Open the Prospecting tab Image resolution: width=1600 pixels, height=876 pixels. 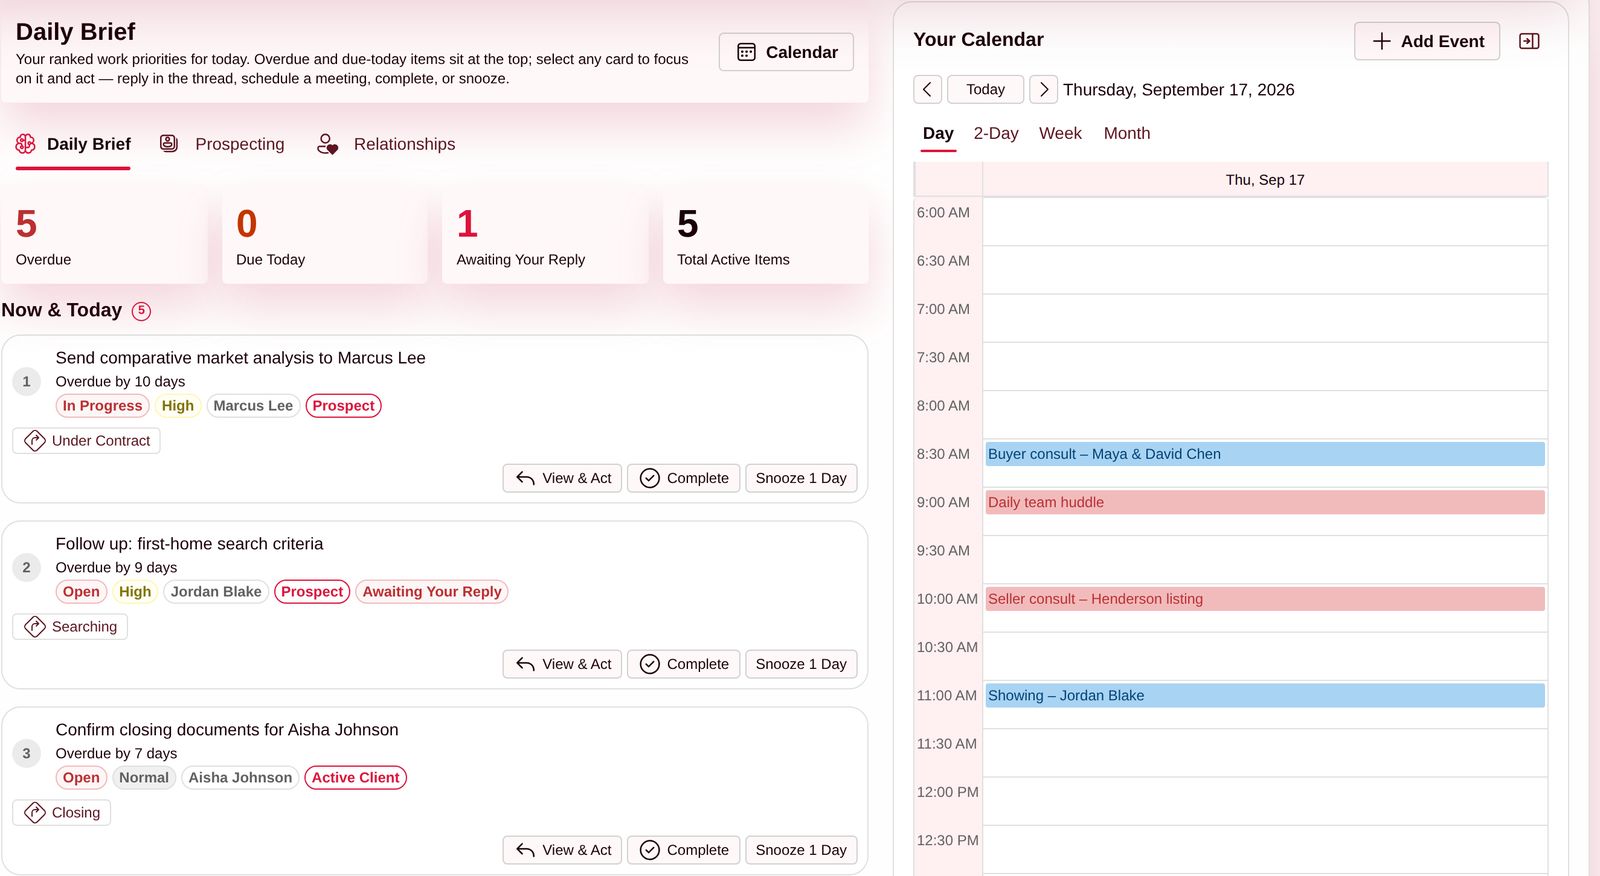coord(222,144)
